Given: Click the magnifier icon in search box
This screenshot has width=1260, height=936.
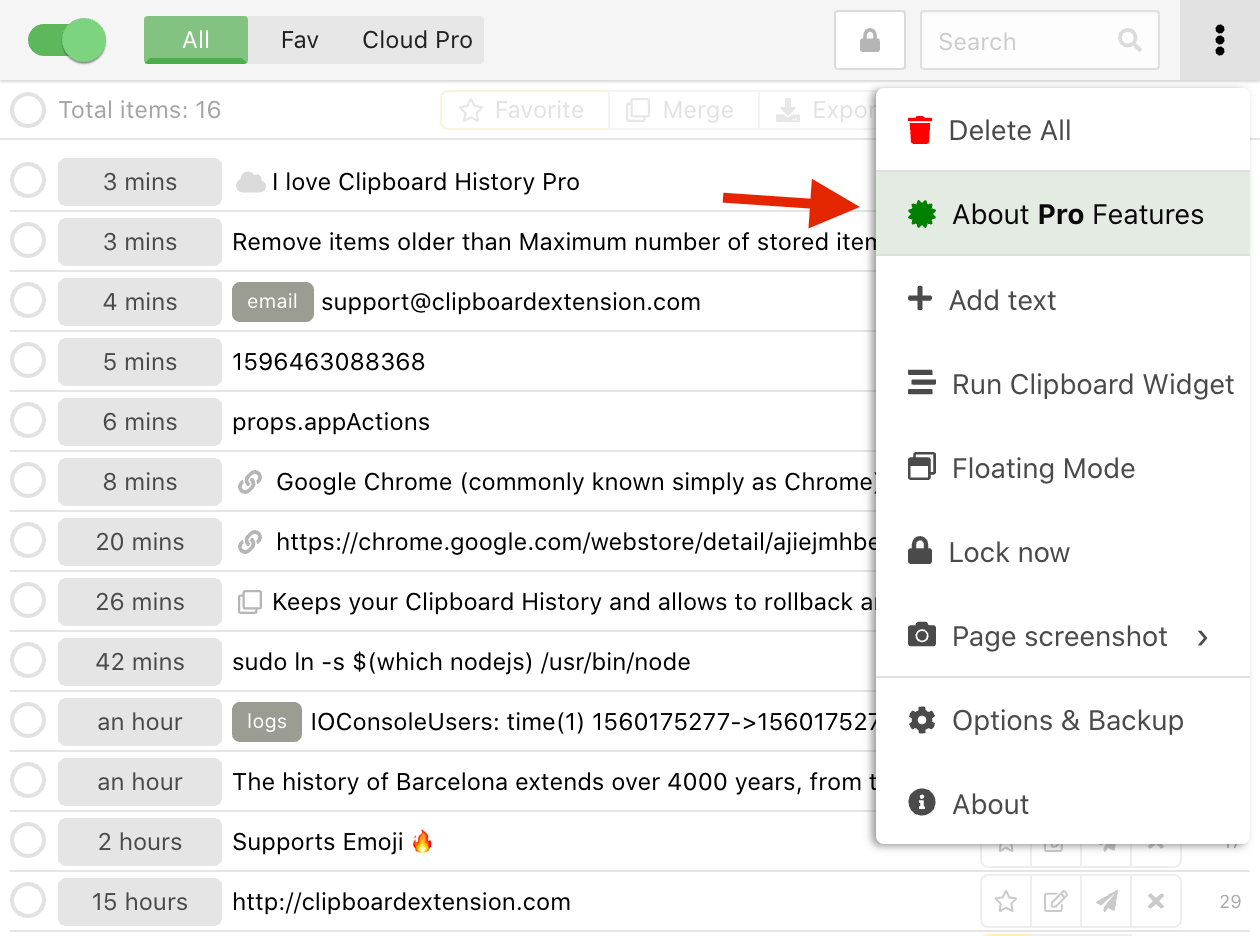Looking at the screenshot, I should tap(1130, 40).
